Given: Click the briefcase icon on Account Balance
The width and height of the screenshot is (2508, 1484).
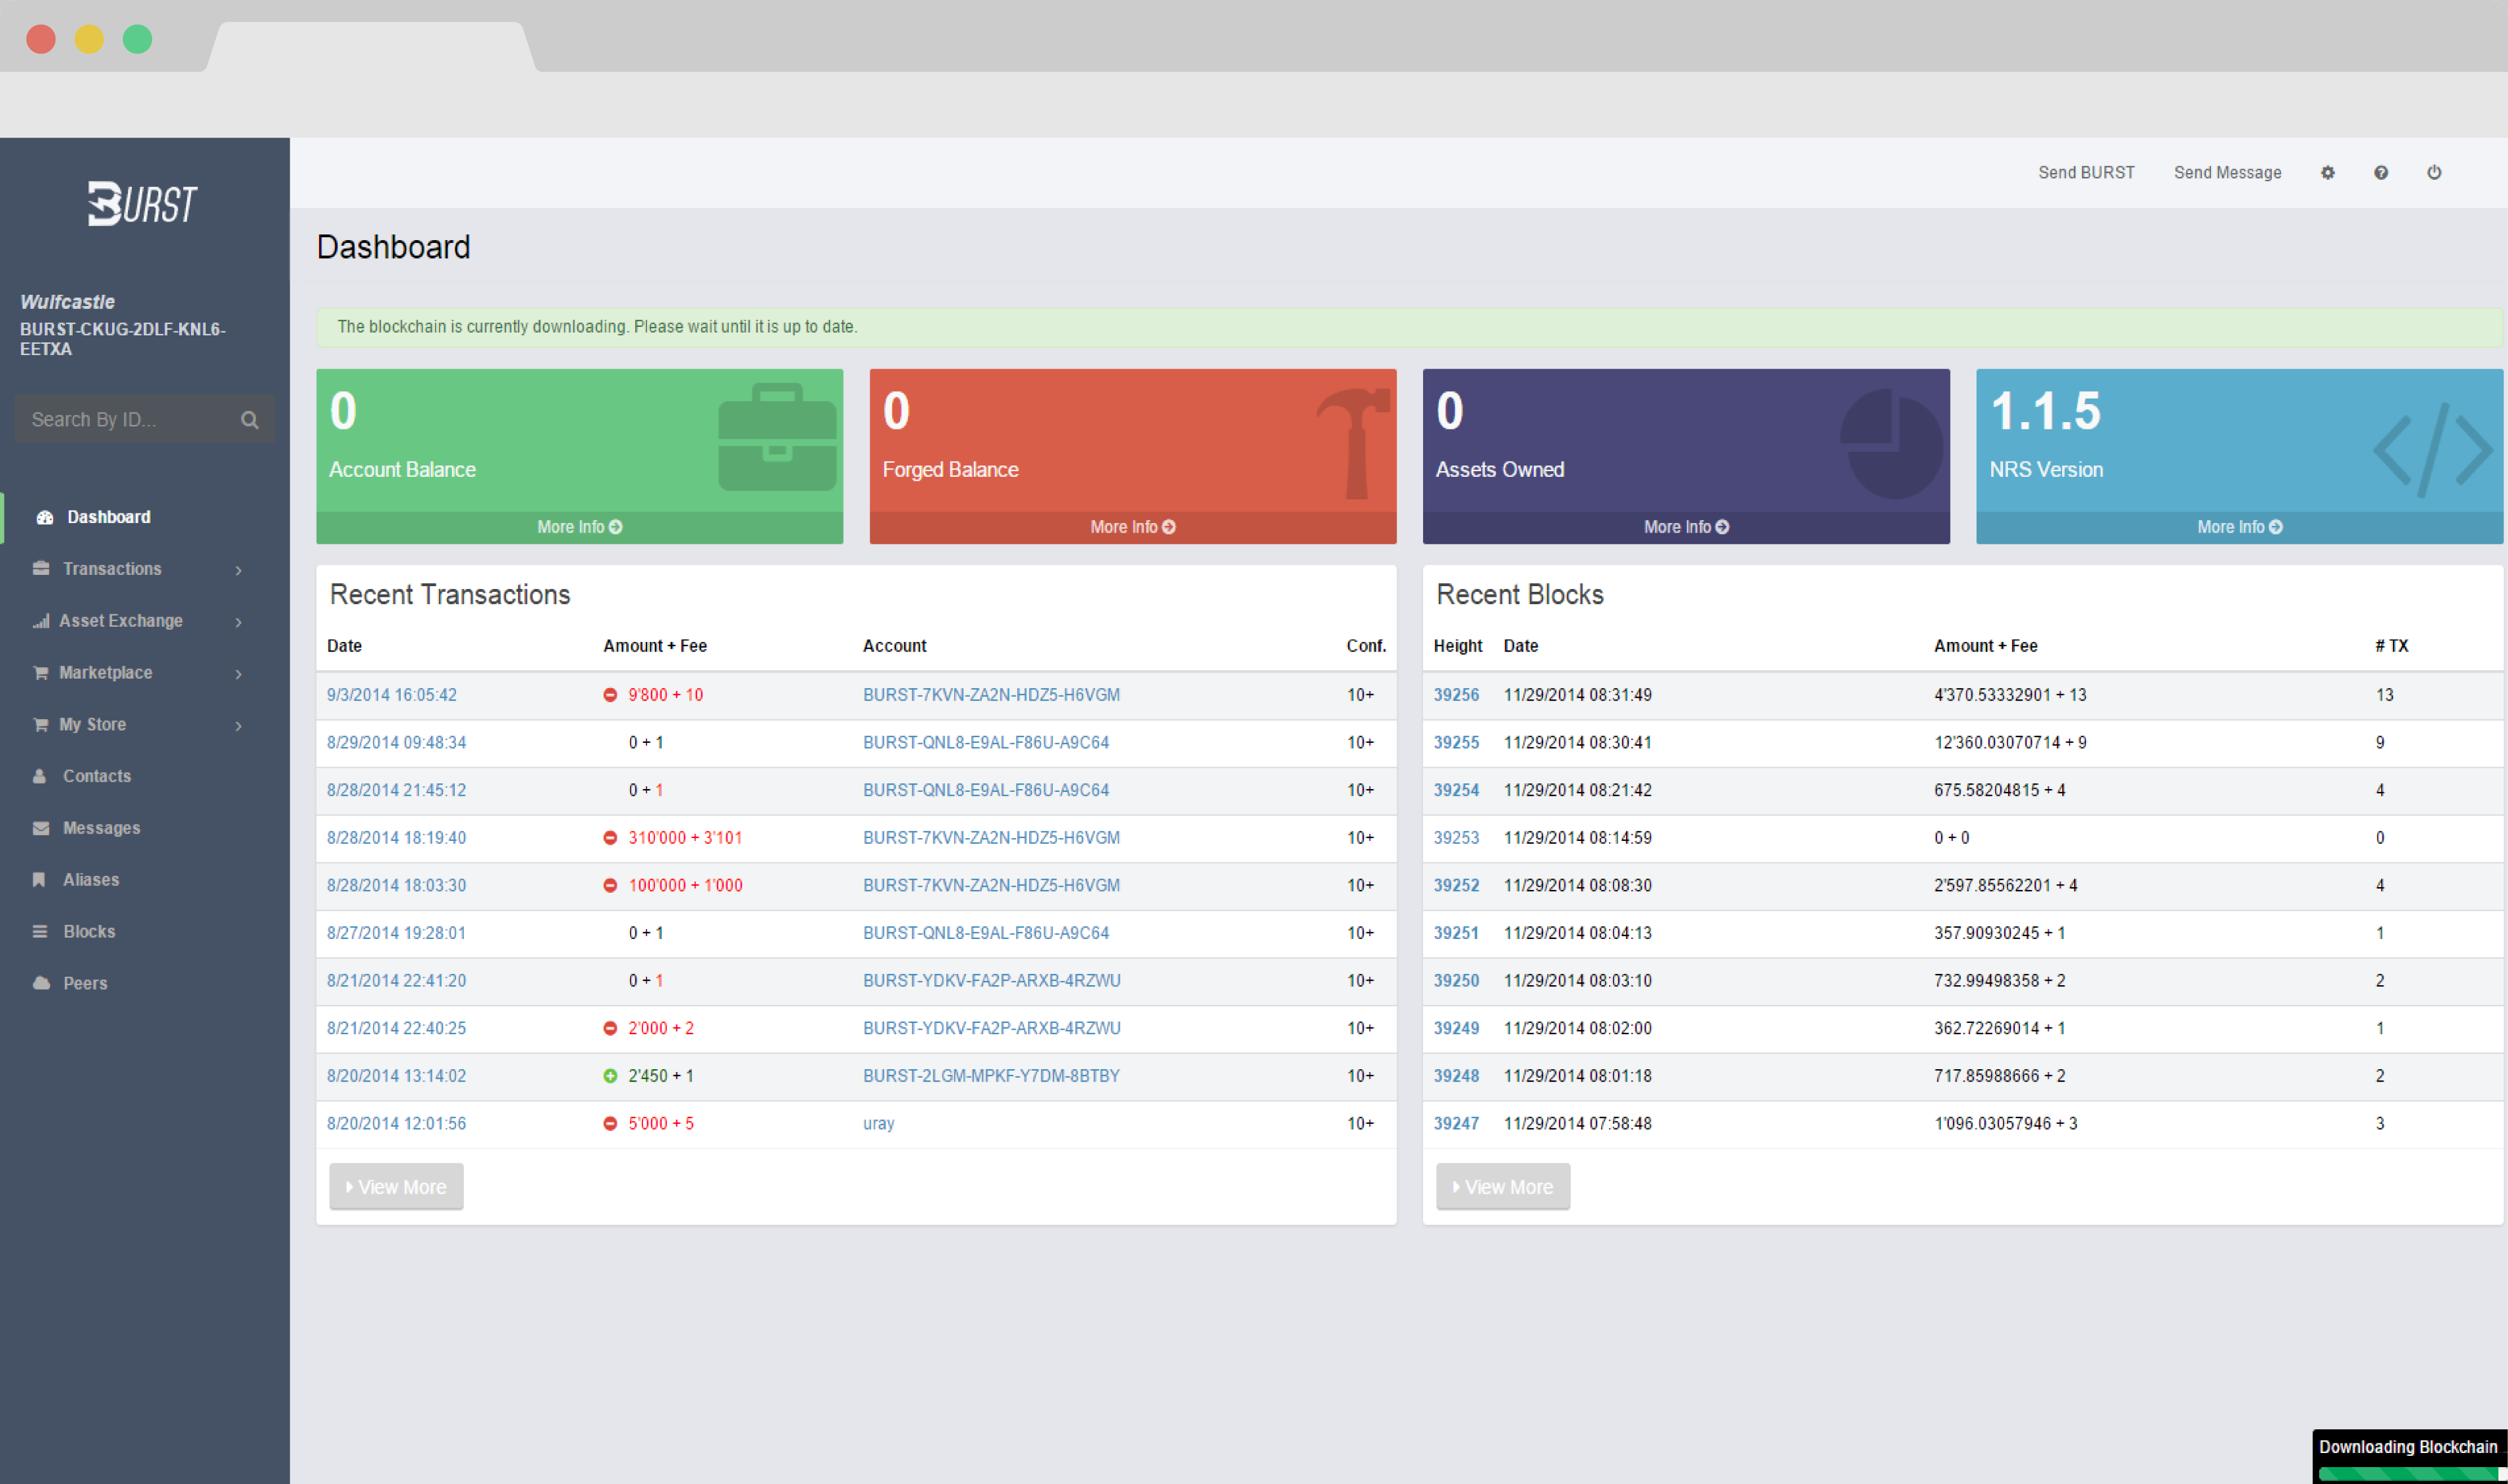Looking at the screenshot, I should [x=777, y=437].
